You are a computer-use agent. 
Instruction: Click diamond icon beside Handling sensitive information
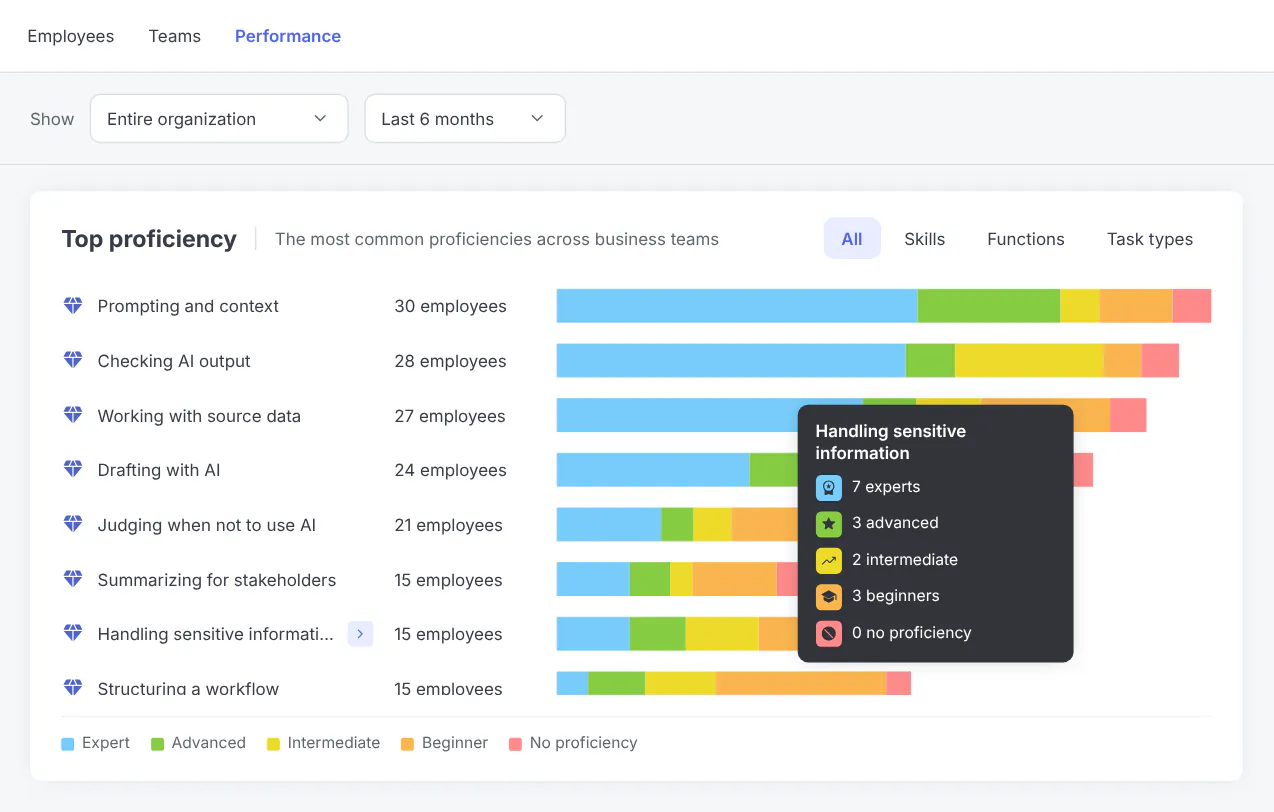tap(73, 633)
